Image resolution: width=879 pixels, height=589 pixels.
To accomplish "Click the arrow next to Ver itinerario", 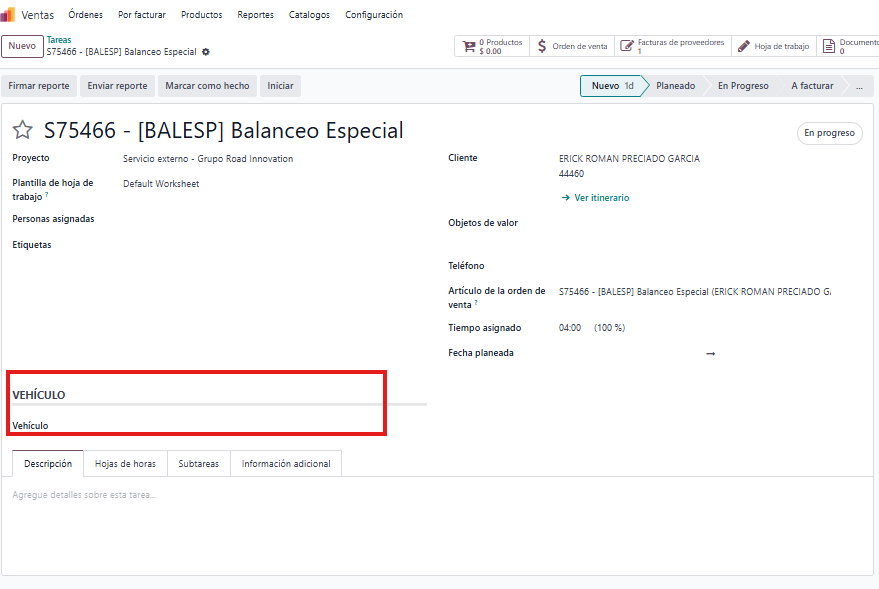I will click(x=565, y=198).
